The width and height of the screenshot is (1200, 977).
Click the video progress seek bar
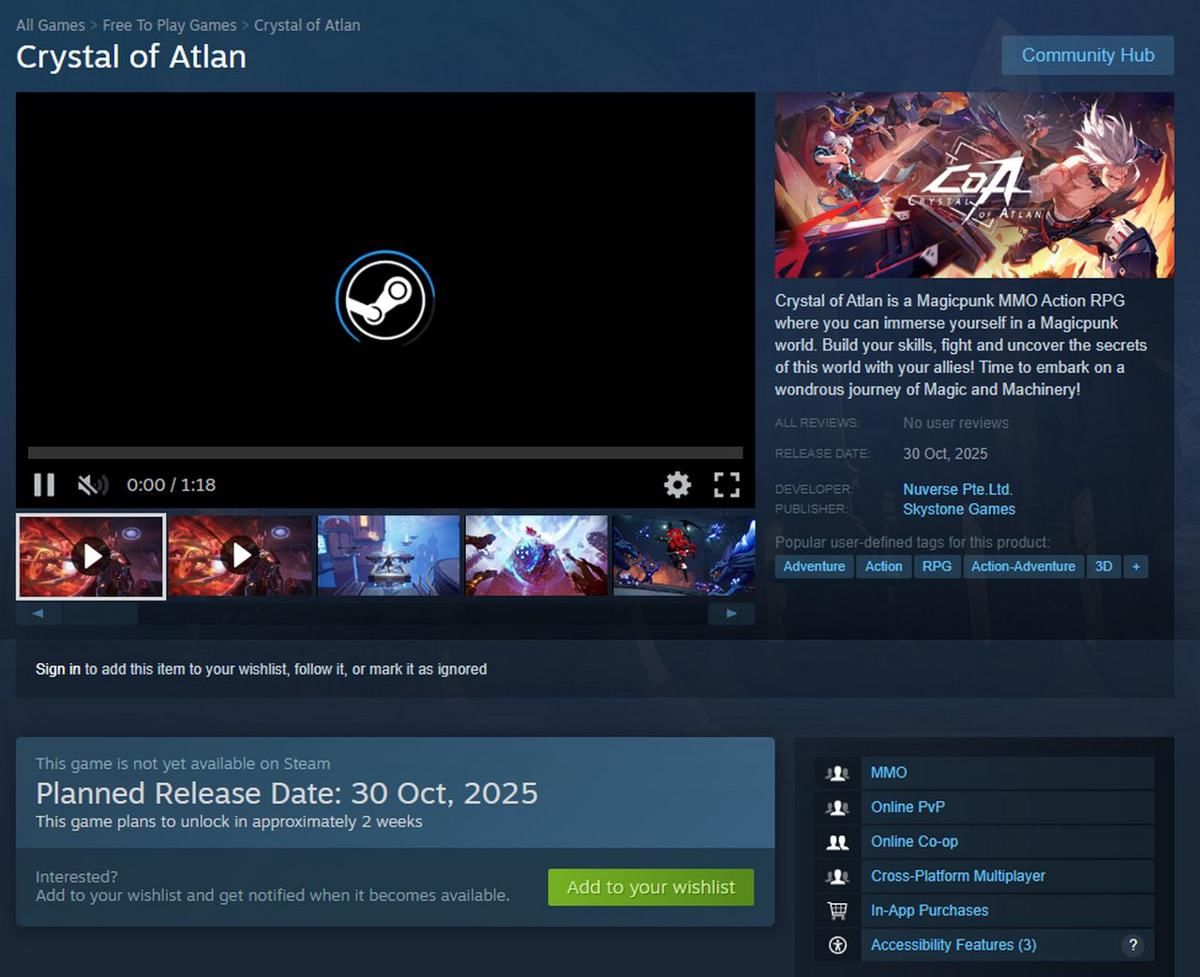coord(385,453)
